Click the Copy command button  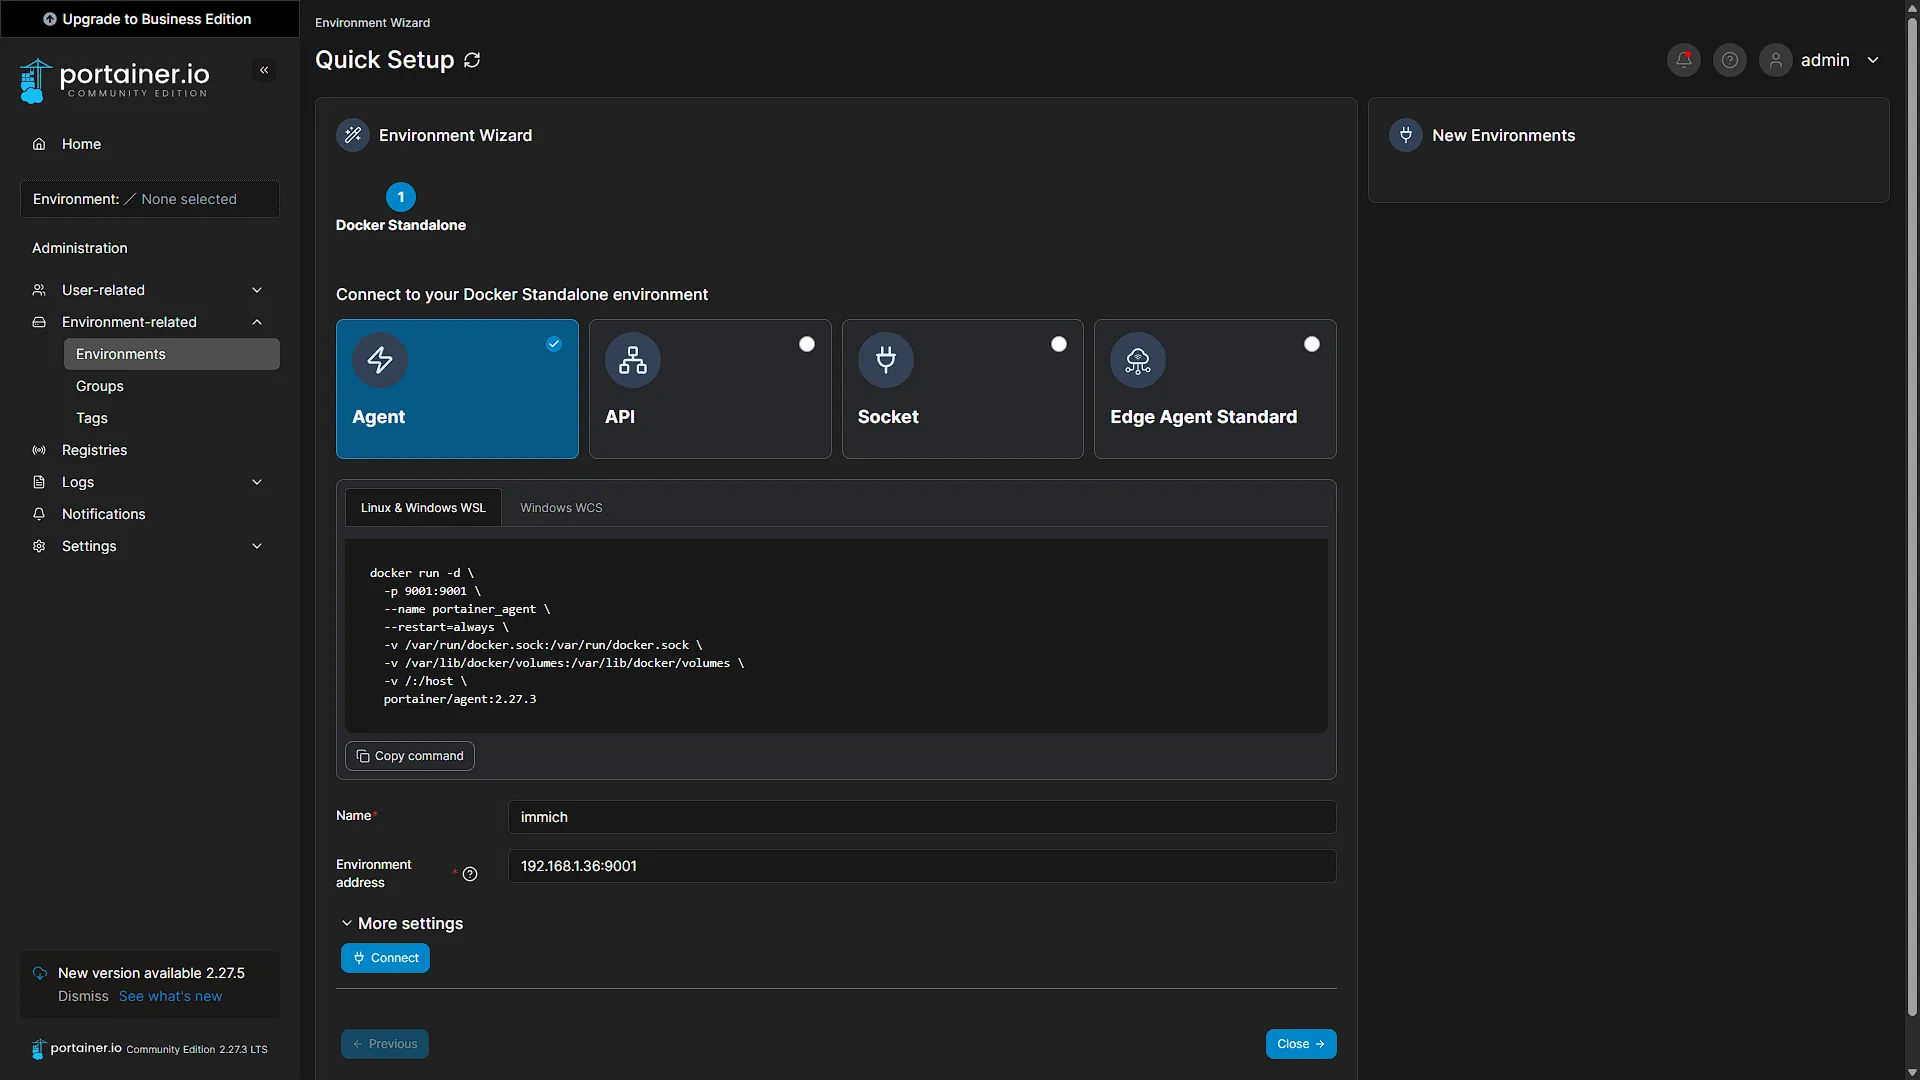[x=410, y=756]
